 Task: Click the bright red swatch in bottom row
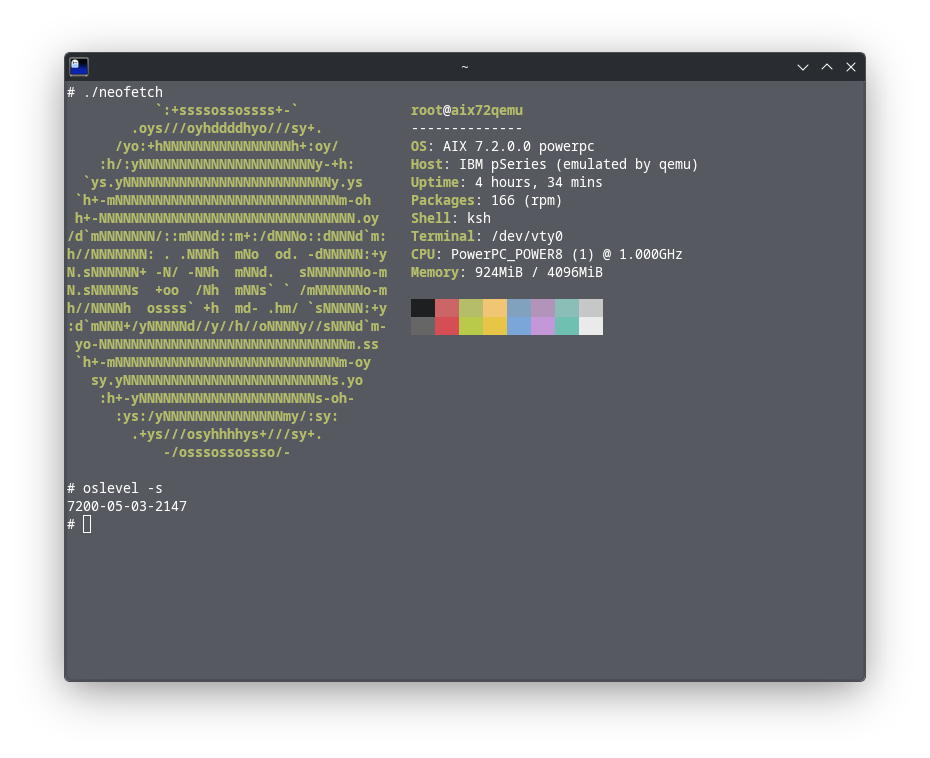pos(447,326)
